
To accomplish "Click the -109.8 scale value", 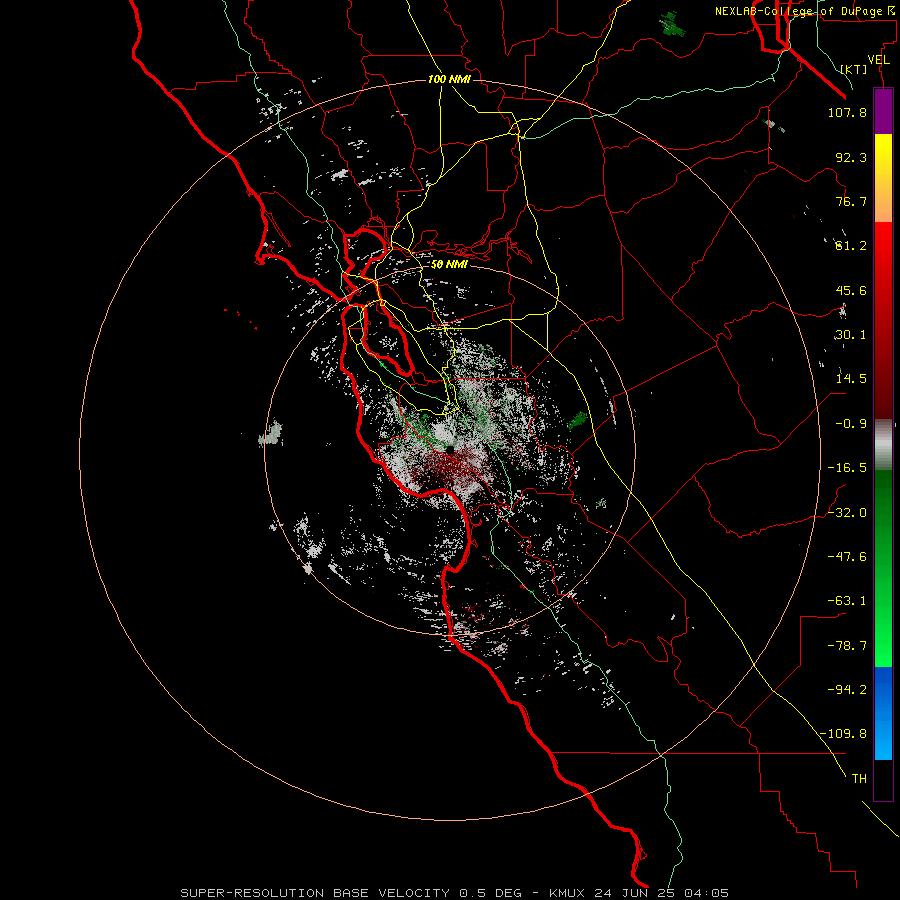I will (x=843, y=734).
